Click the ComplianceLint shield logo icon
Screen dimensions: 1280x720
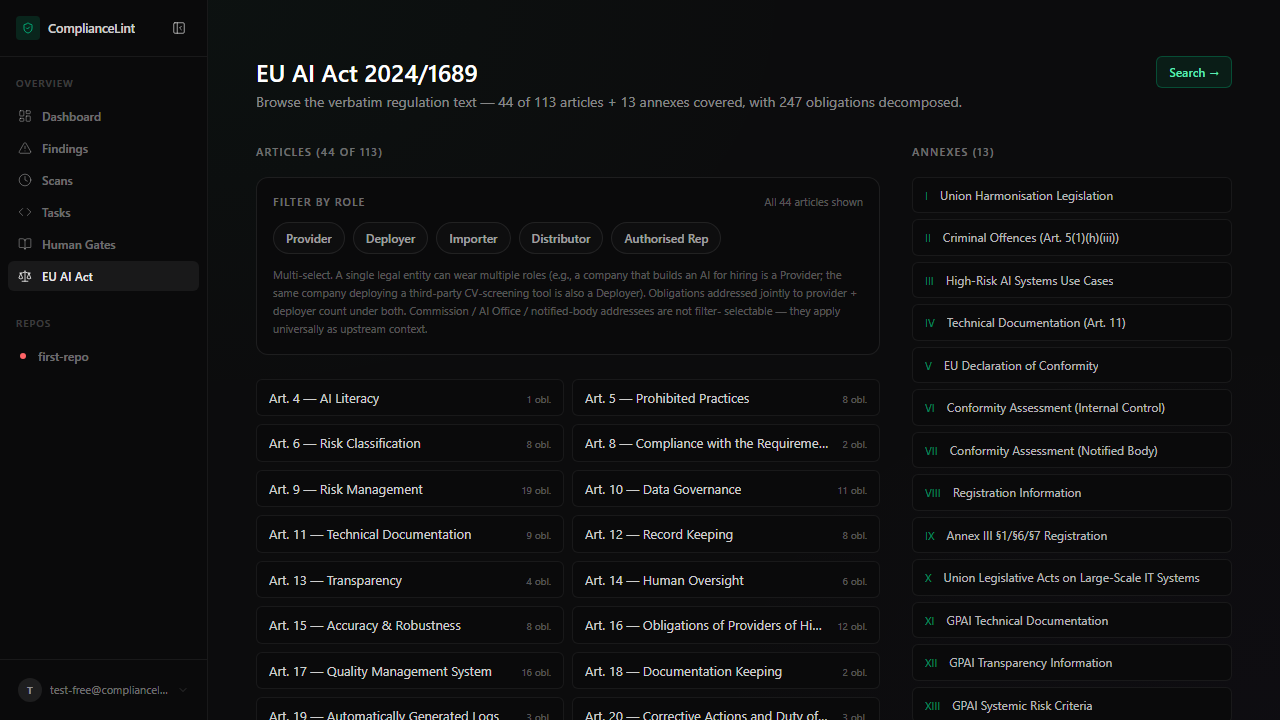point(27,28)
